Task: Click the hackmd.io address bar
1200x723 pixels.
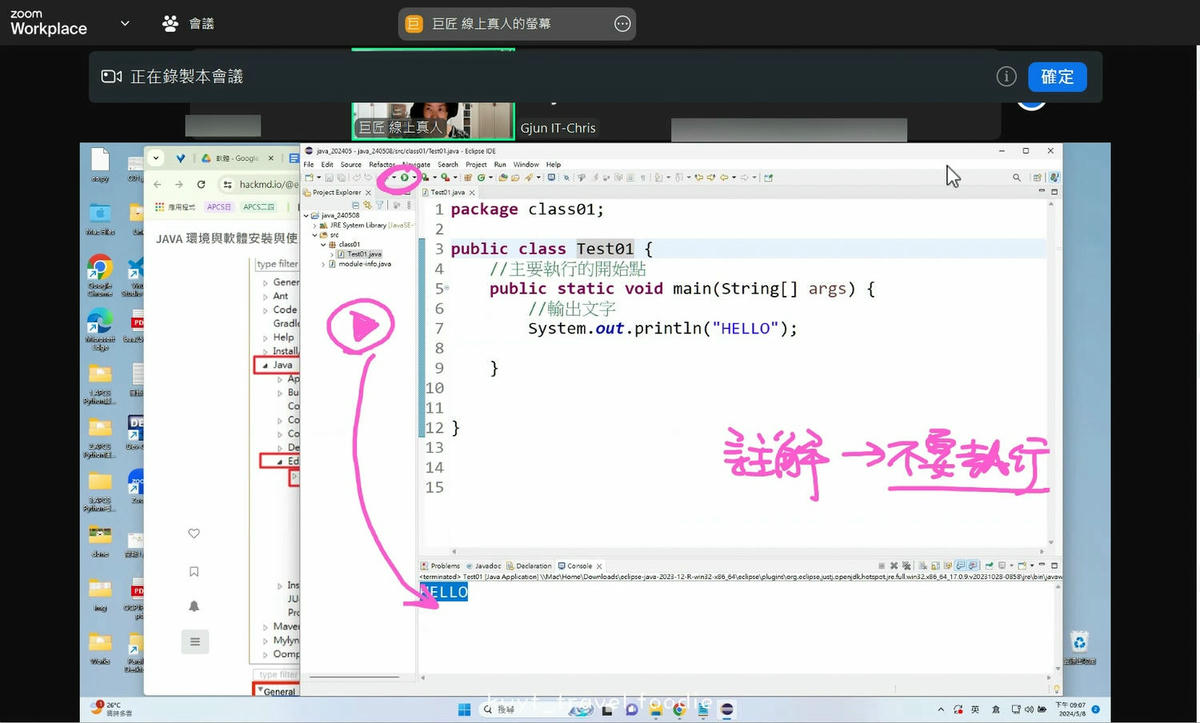Action: [257, 185]
